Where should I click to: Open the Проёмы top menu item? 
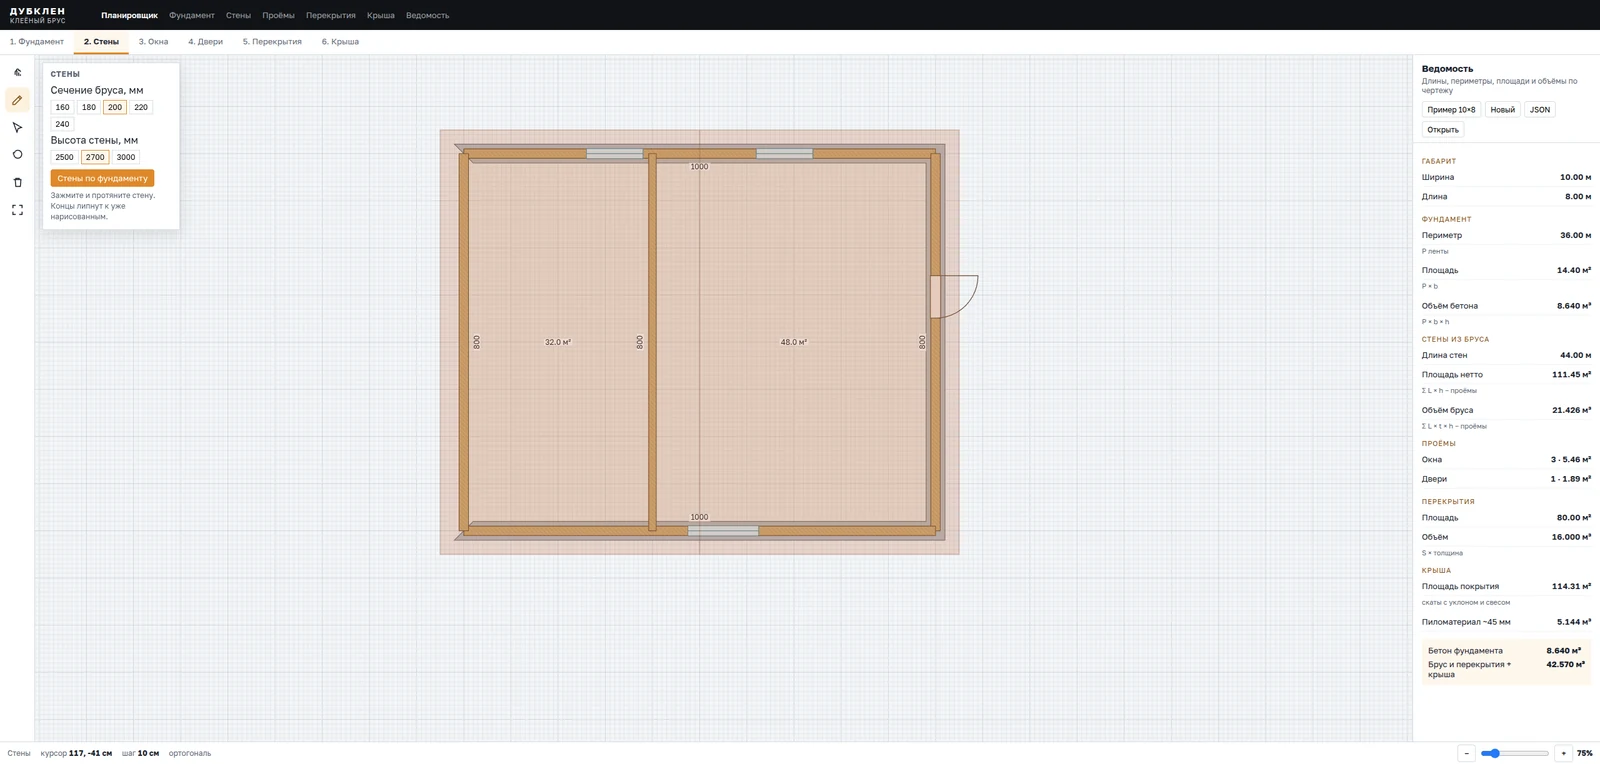pos(278,15)
